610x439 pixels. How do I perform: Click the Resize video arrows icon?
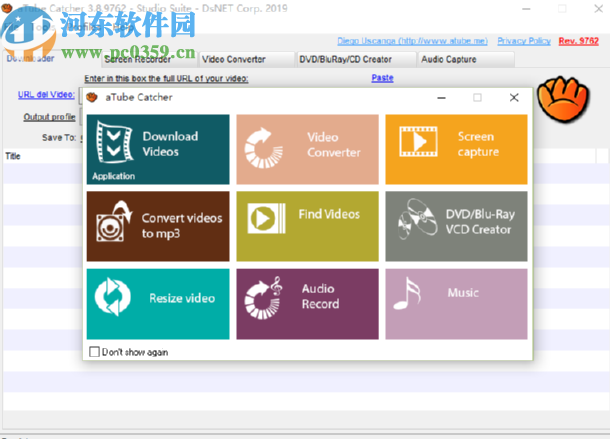click(112, 297)
